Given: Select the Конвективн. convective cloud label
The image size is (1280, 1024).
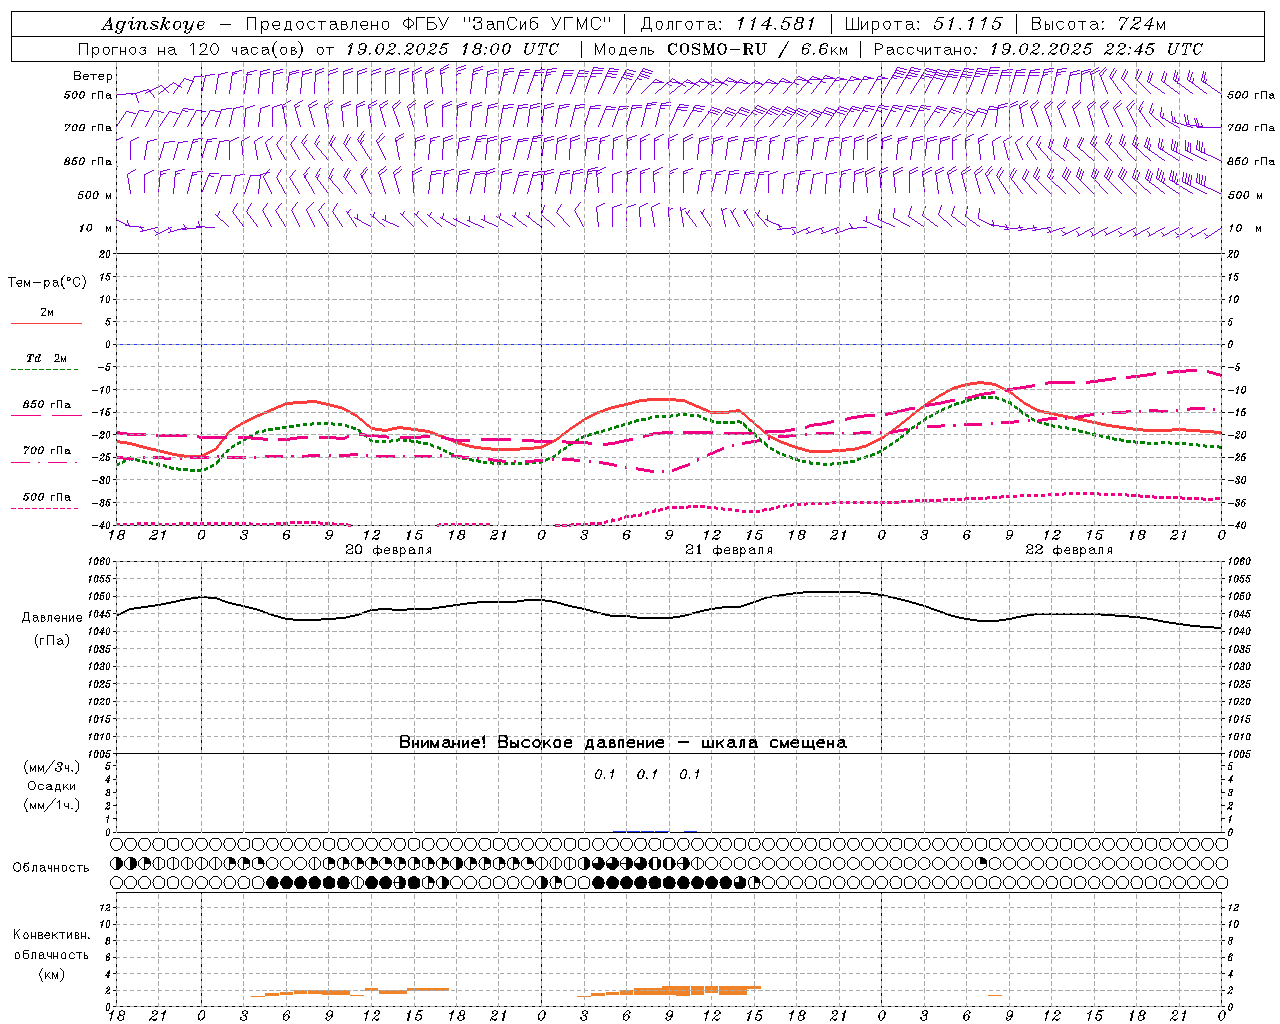Looking at the screenshot, I should [x=51, y=935].
